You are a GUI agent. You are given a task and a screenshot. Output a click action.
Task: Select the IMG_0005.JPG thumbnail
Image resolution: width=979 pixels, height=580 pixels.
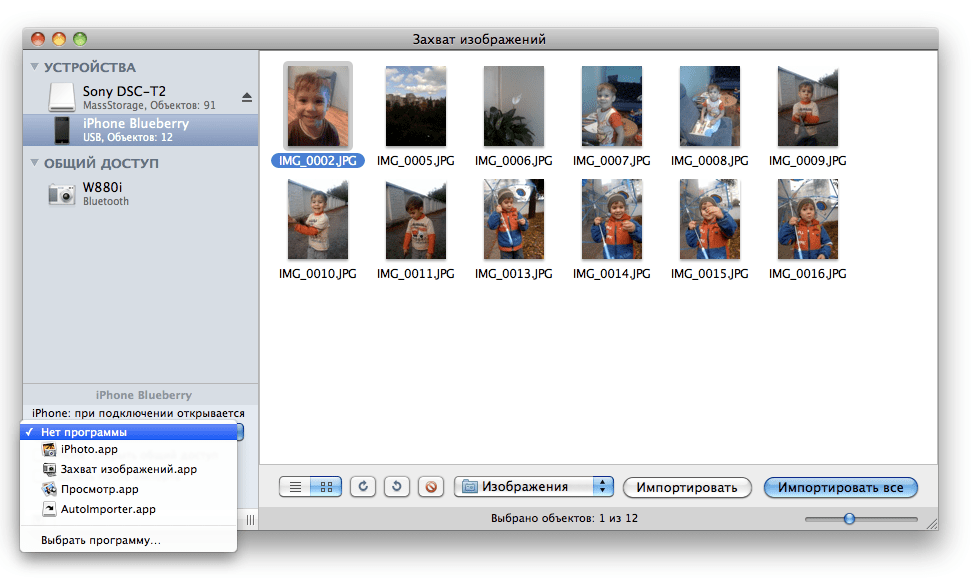[416, 106]
